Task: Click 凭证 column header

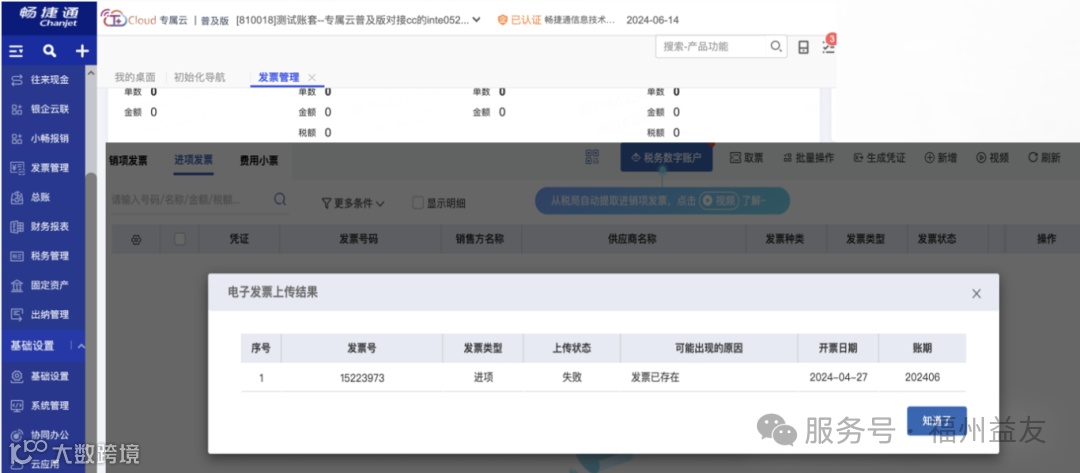Action: 239,240
